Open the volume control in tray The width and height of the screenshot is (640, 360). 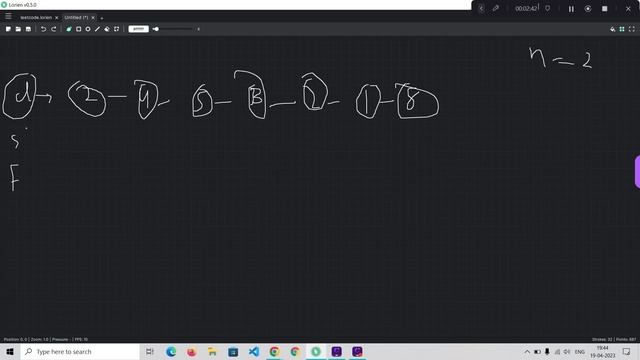[567, 351]
